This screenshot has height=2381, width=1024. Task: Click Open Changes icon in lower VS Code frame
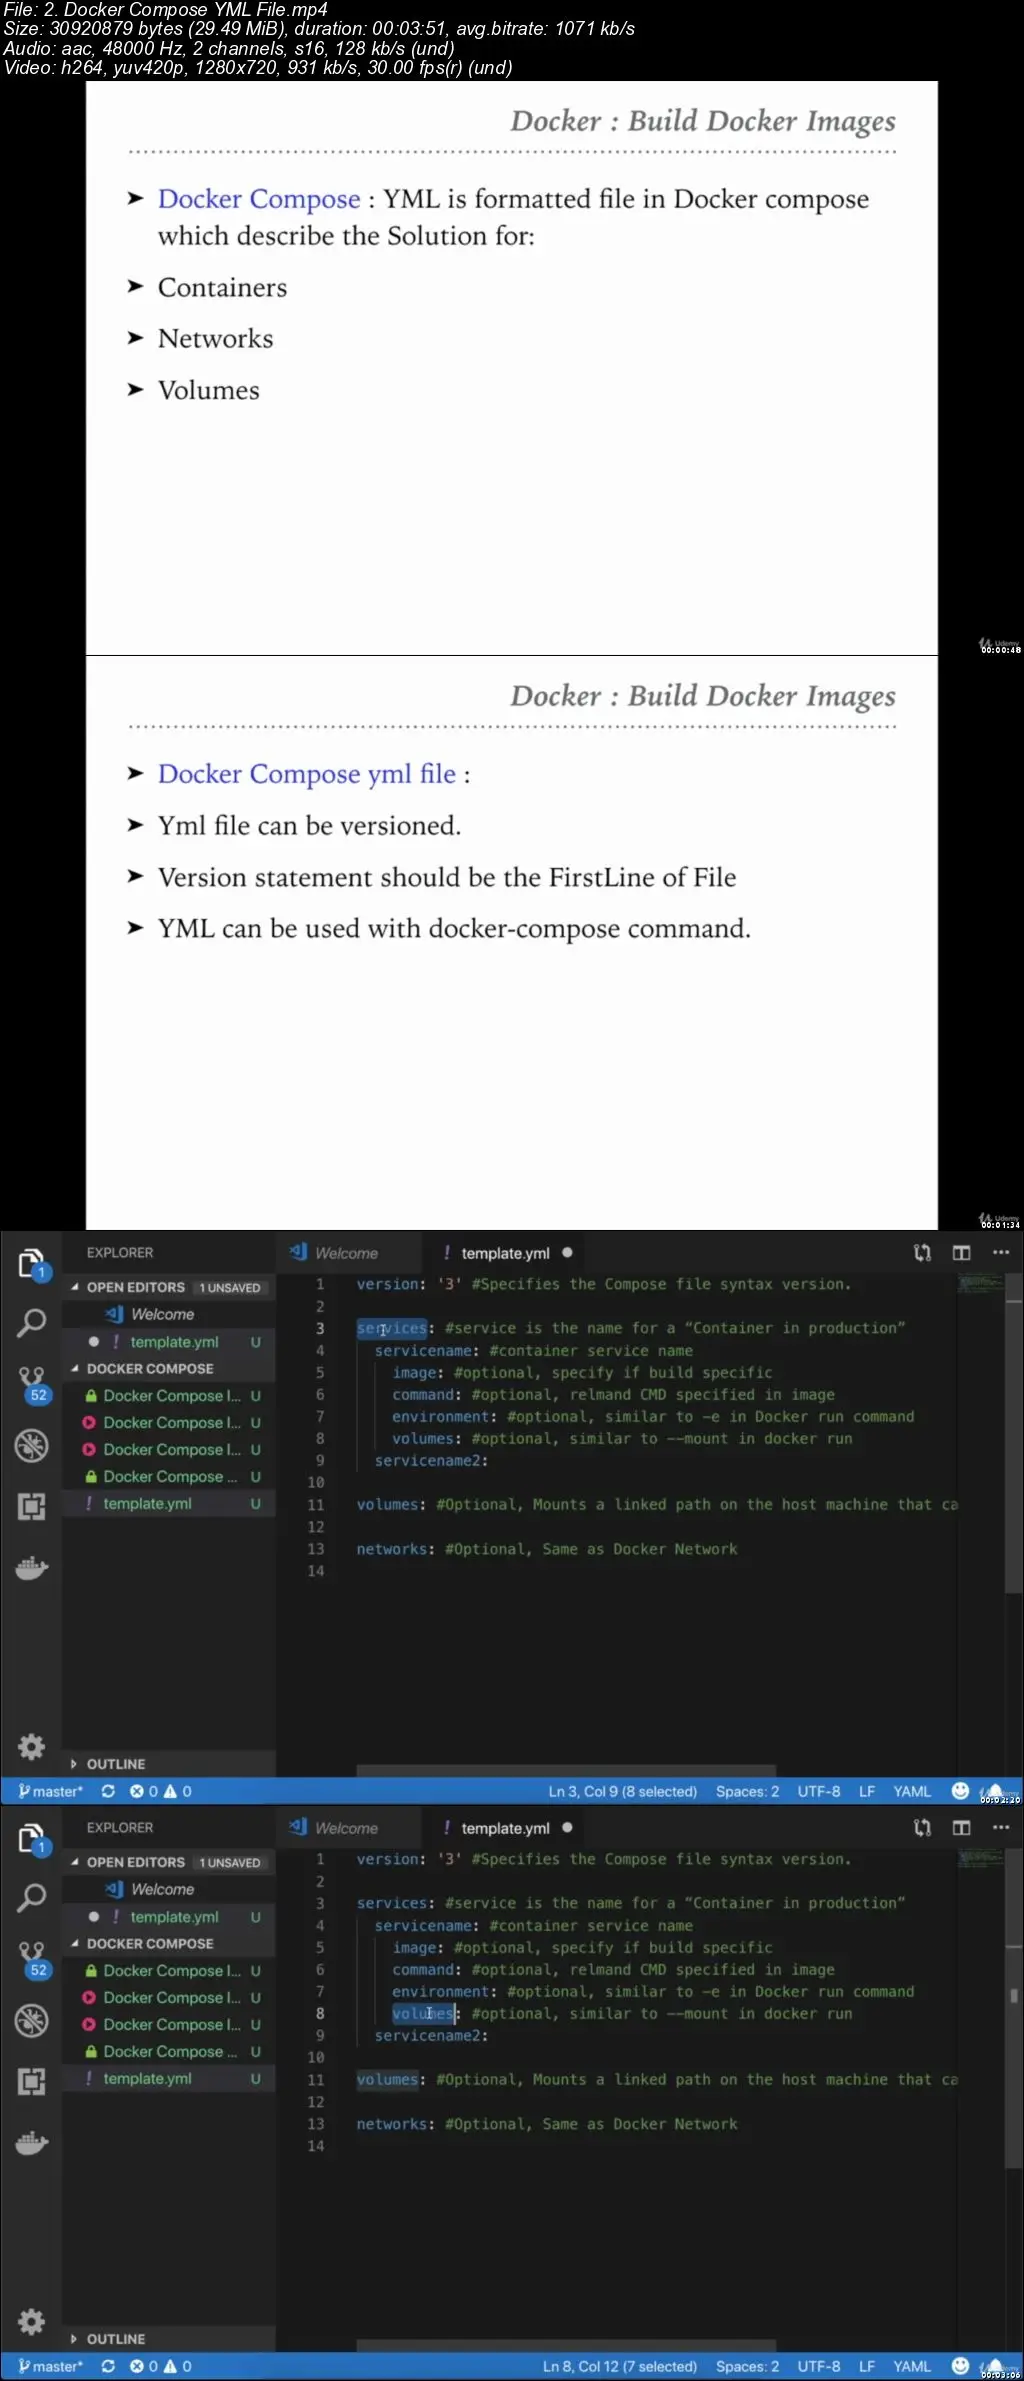click(x=922, y=1828)
